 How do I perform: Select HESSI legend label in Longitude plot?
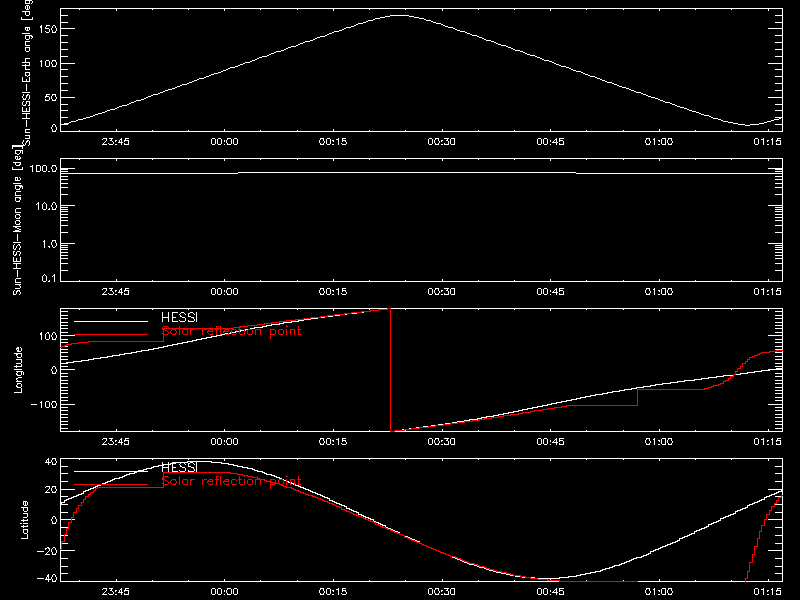tap(179, 317)
